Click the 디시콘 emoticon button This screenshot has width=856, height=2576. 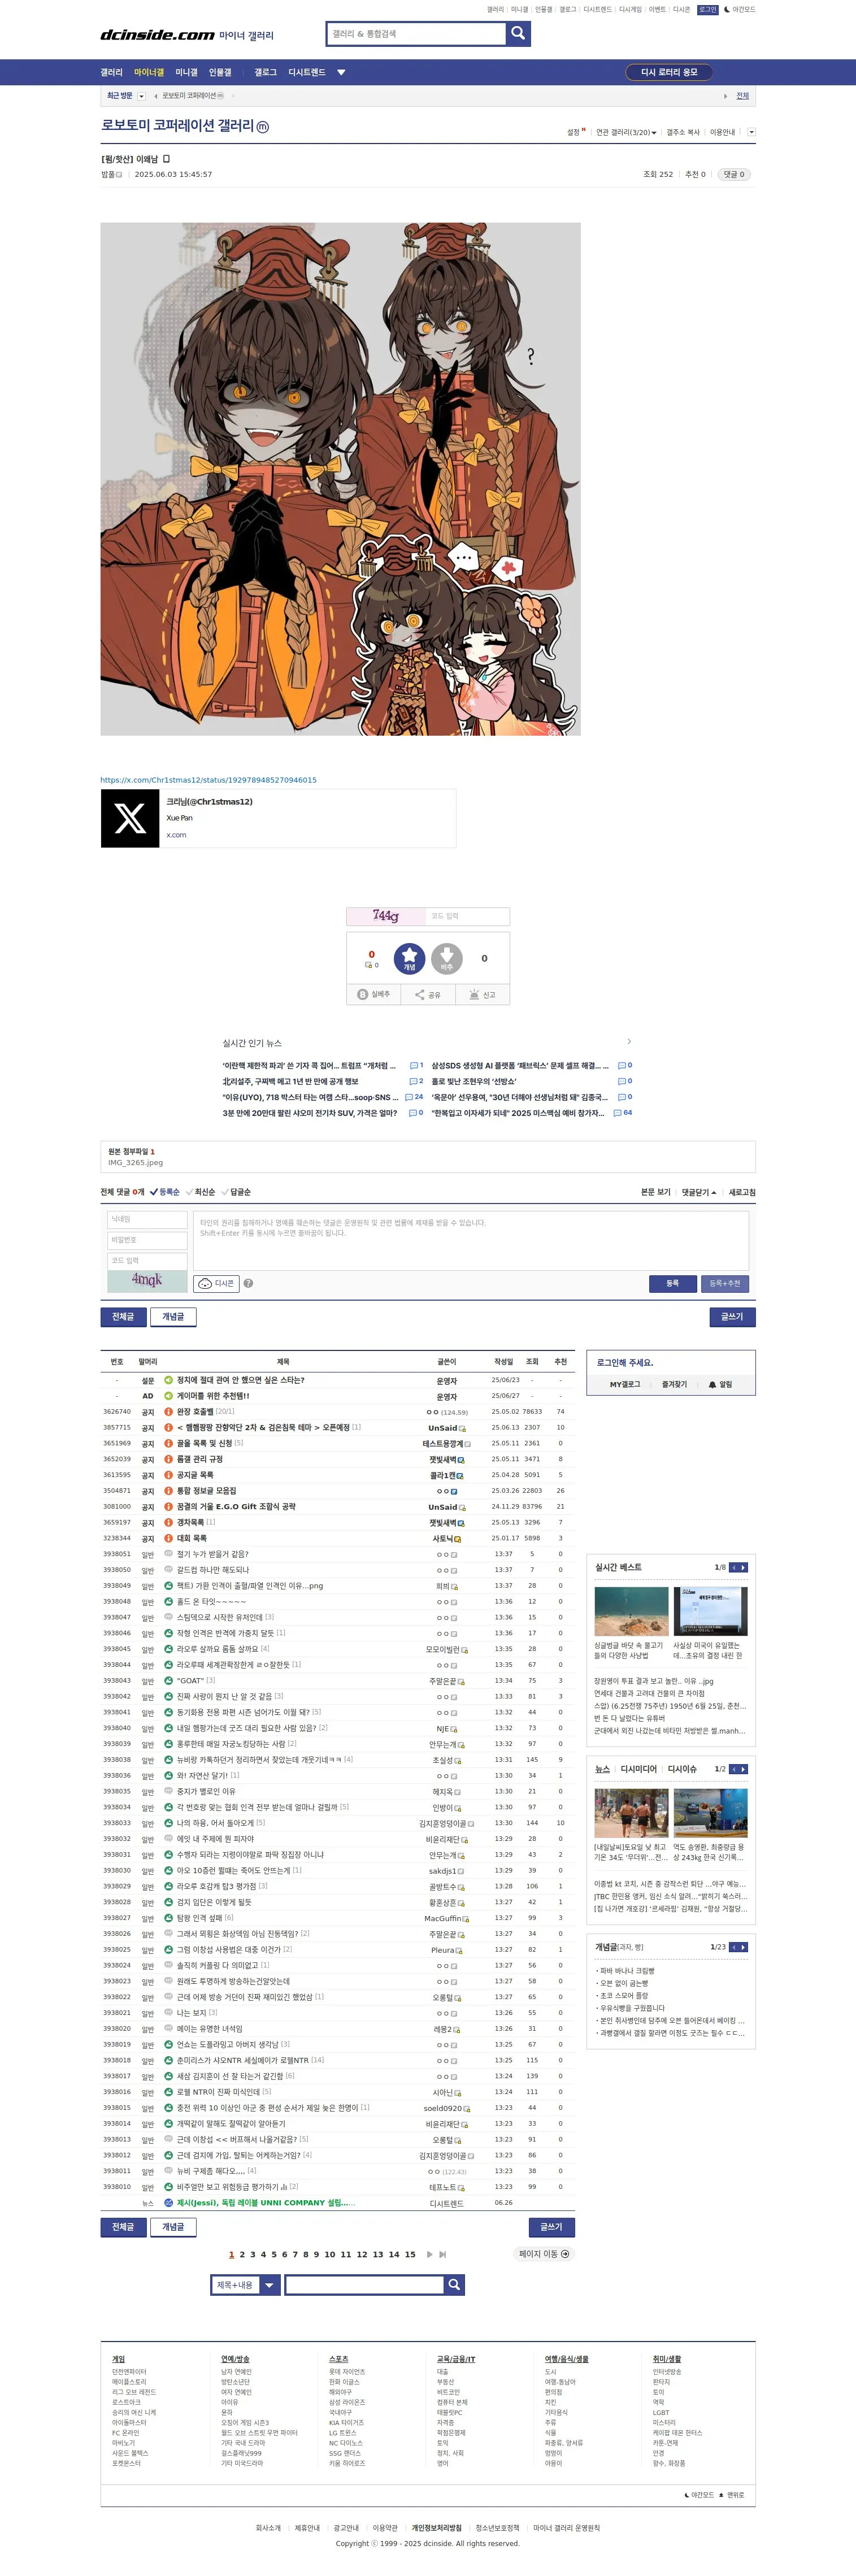(216, 1283)
